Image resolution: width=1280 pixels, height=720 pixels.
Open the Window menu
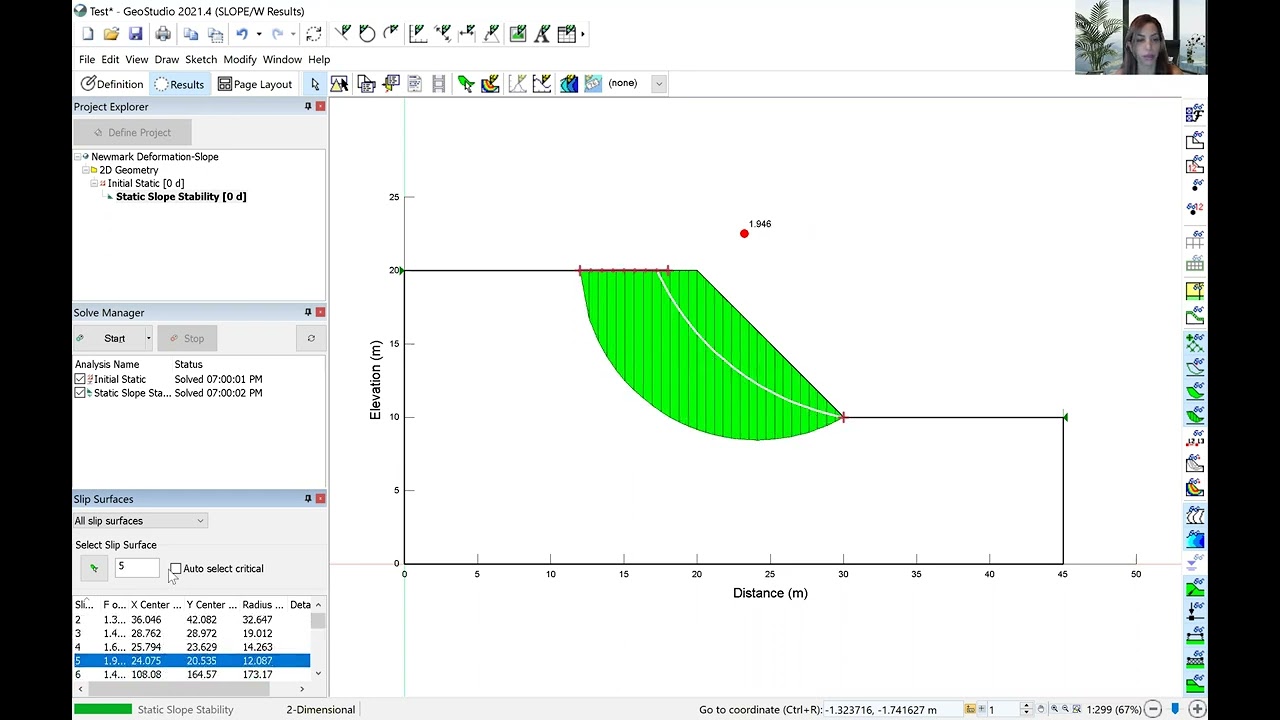click(282, 59)
